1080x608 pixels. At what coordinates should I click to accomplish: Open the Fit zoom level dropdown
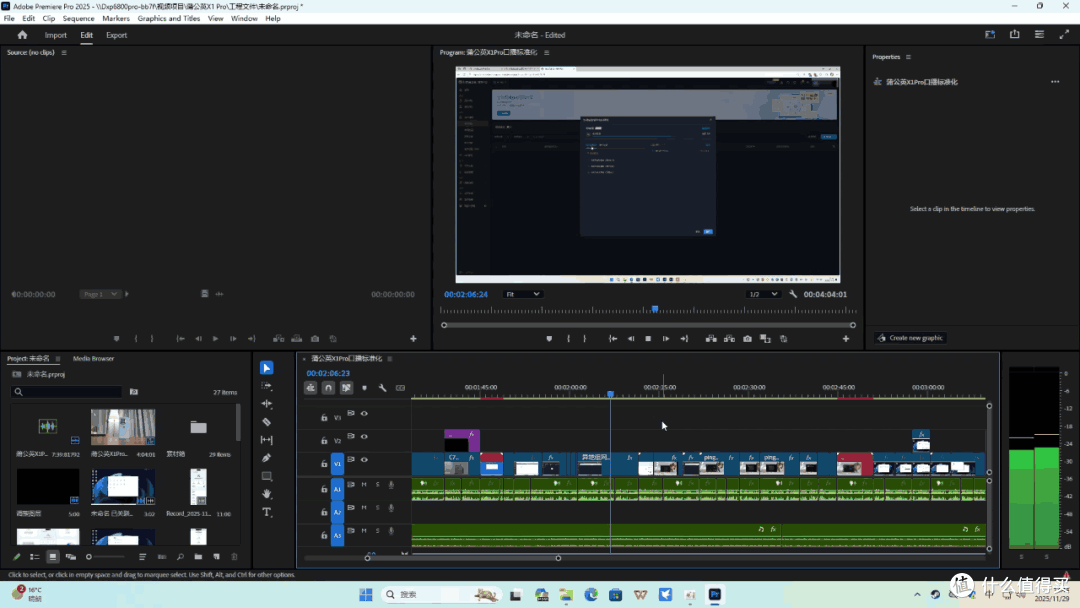point(523,294)
